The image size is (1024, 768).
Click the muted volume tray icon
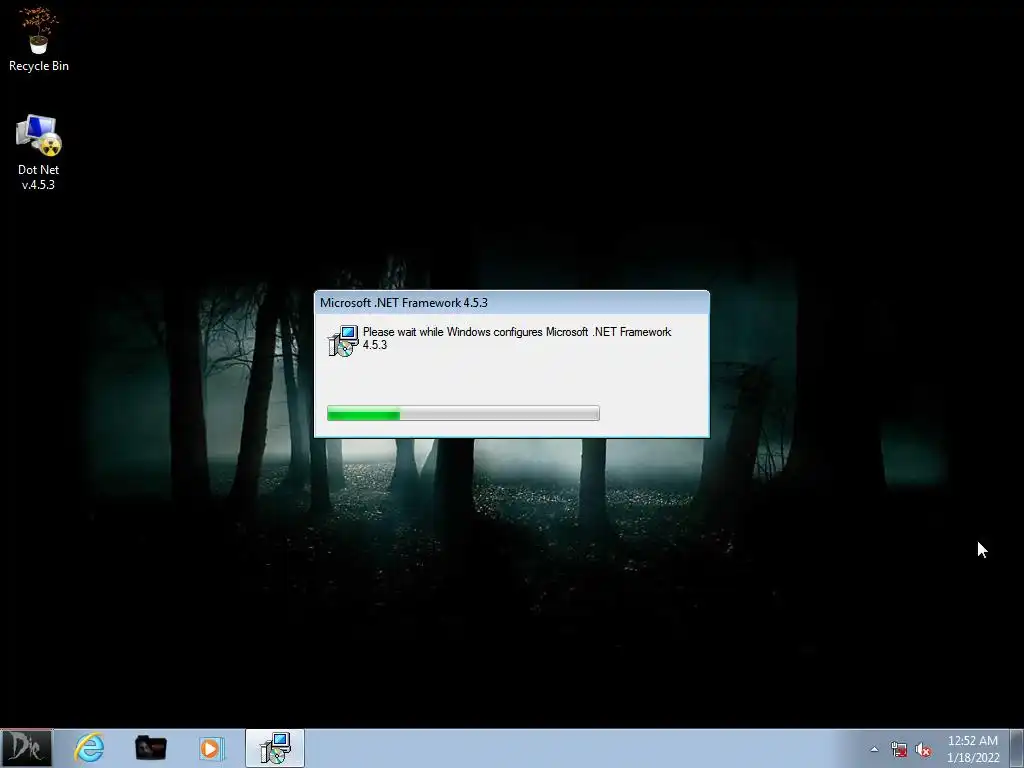point(923,749)
